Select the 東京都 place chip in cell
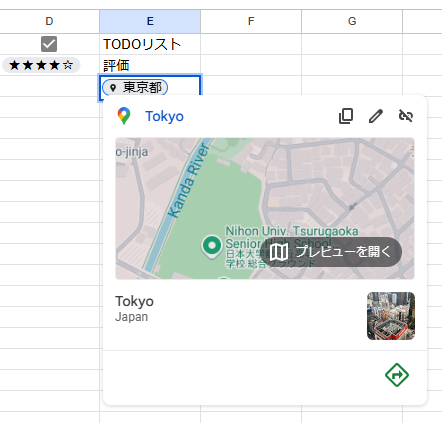 [135, 88]
